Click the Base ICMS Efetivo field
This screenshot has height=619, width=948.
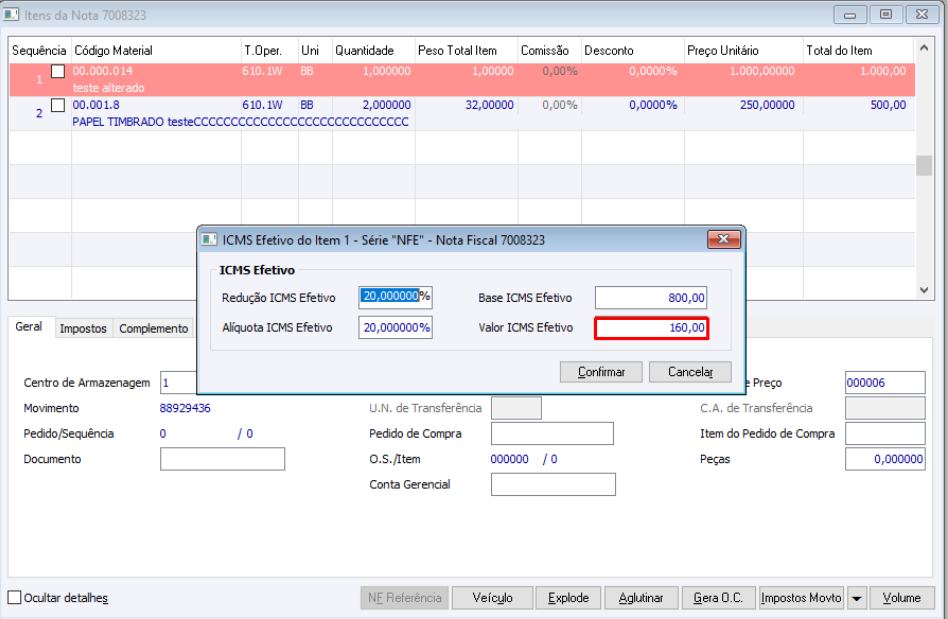click(651, 297)
